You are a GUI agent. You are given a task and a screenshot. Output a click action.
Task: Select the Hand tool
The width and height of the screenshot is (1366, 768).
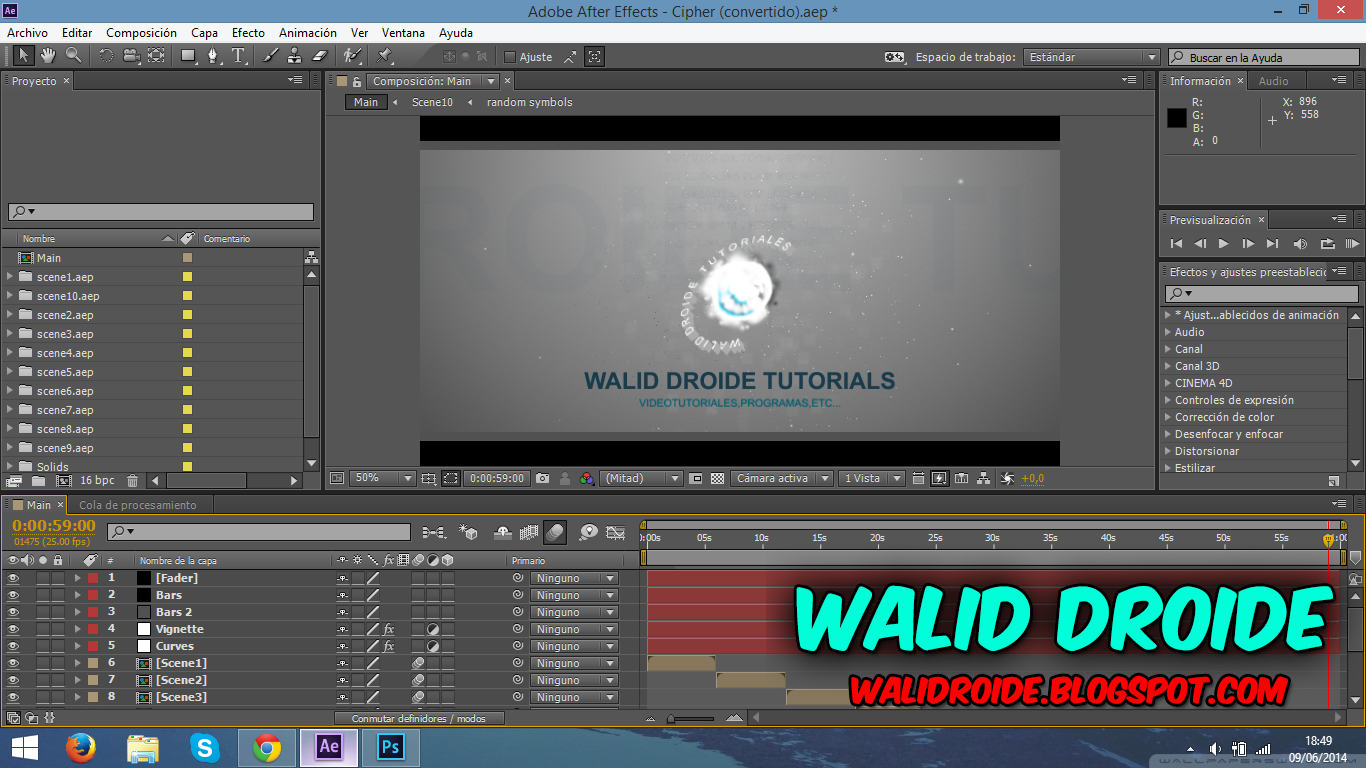[48, 56]
